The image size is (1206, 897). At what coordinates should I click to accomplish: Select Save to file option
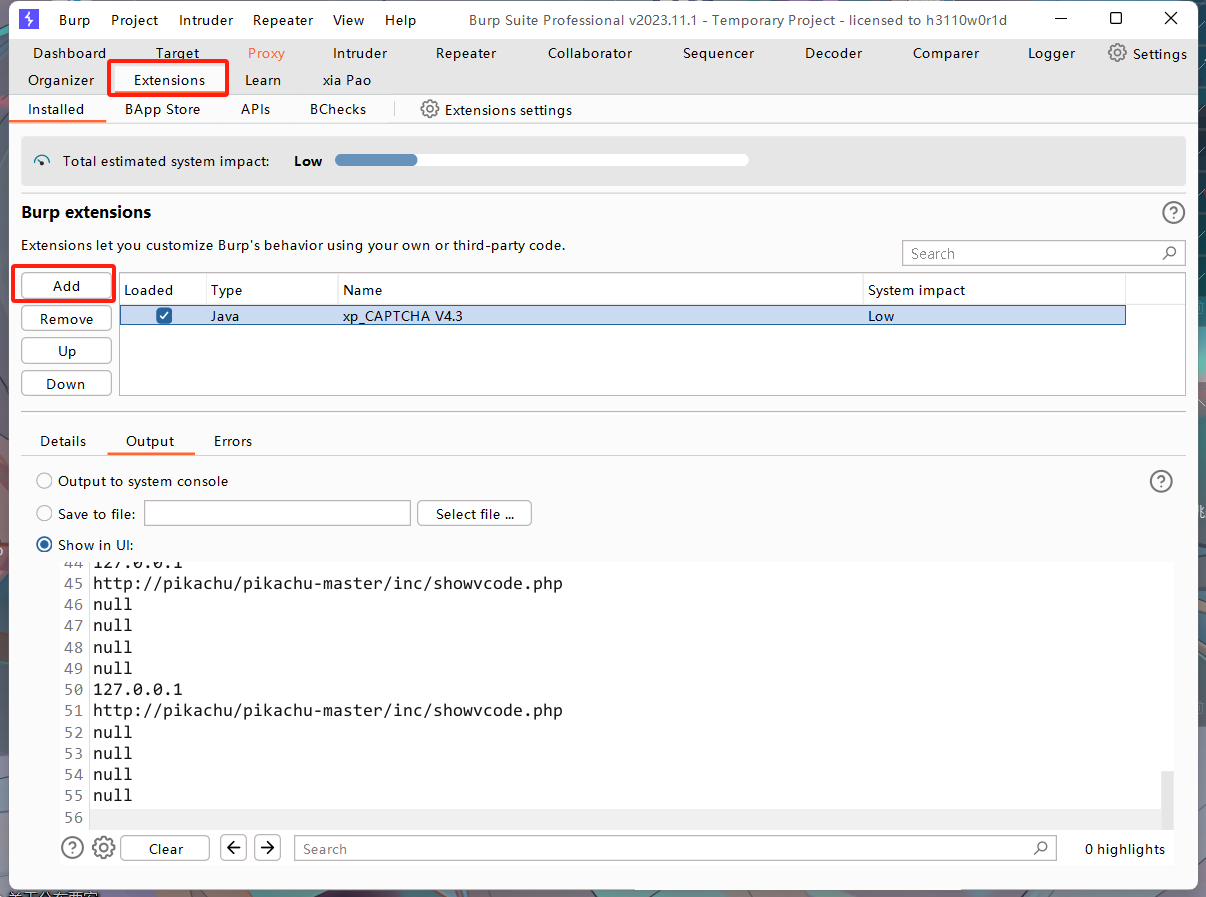[44, 513]
